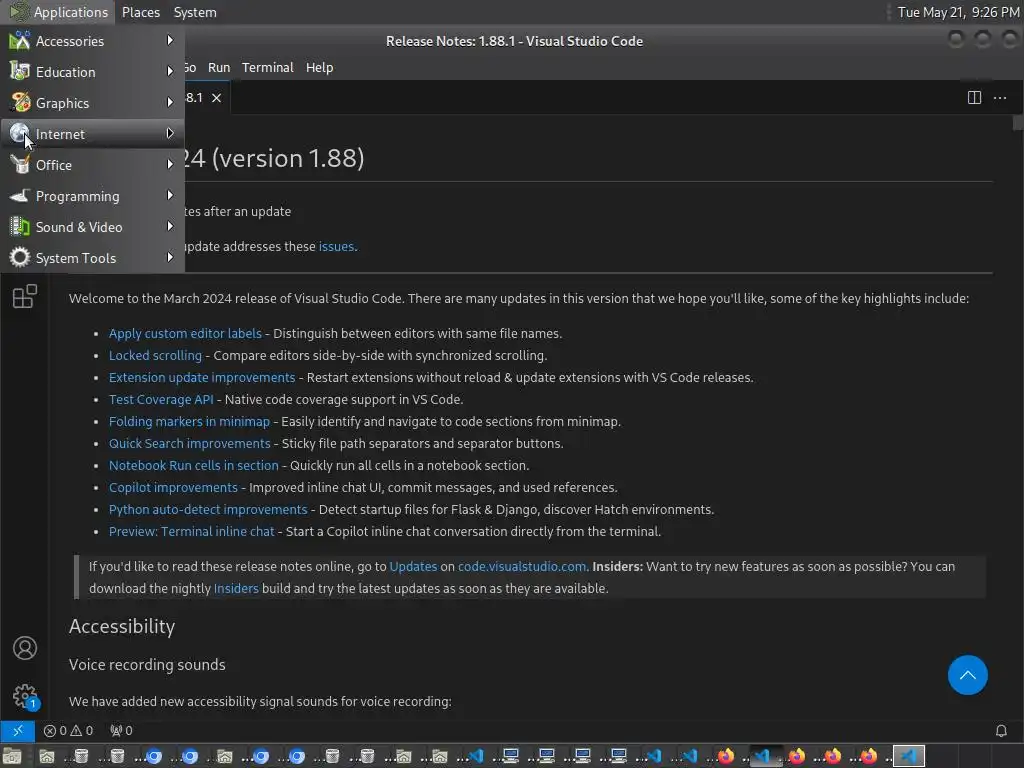Viewport: 1024px width, 768px height.
Task: Click the Sound & Video icon
Action: pos(20,227)
